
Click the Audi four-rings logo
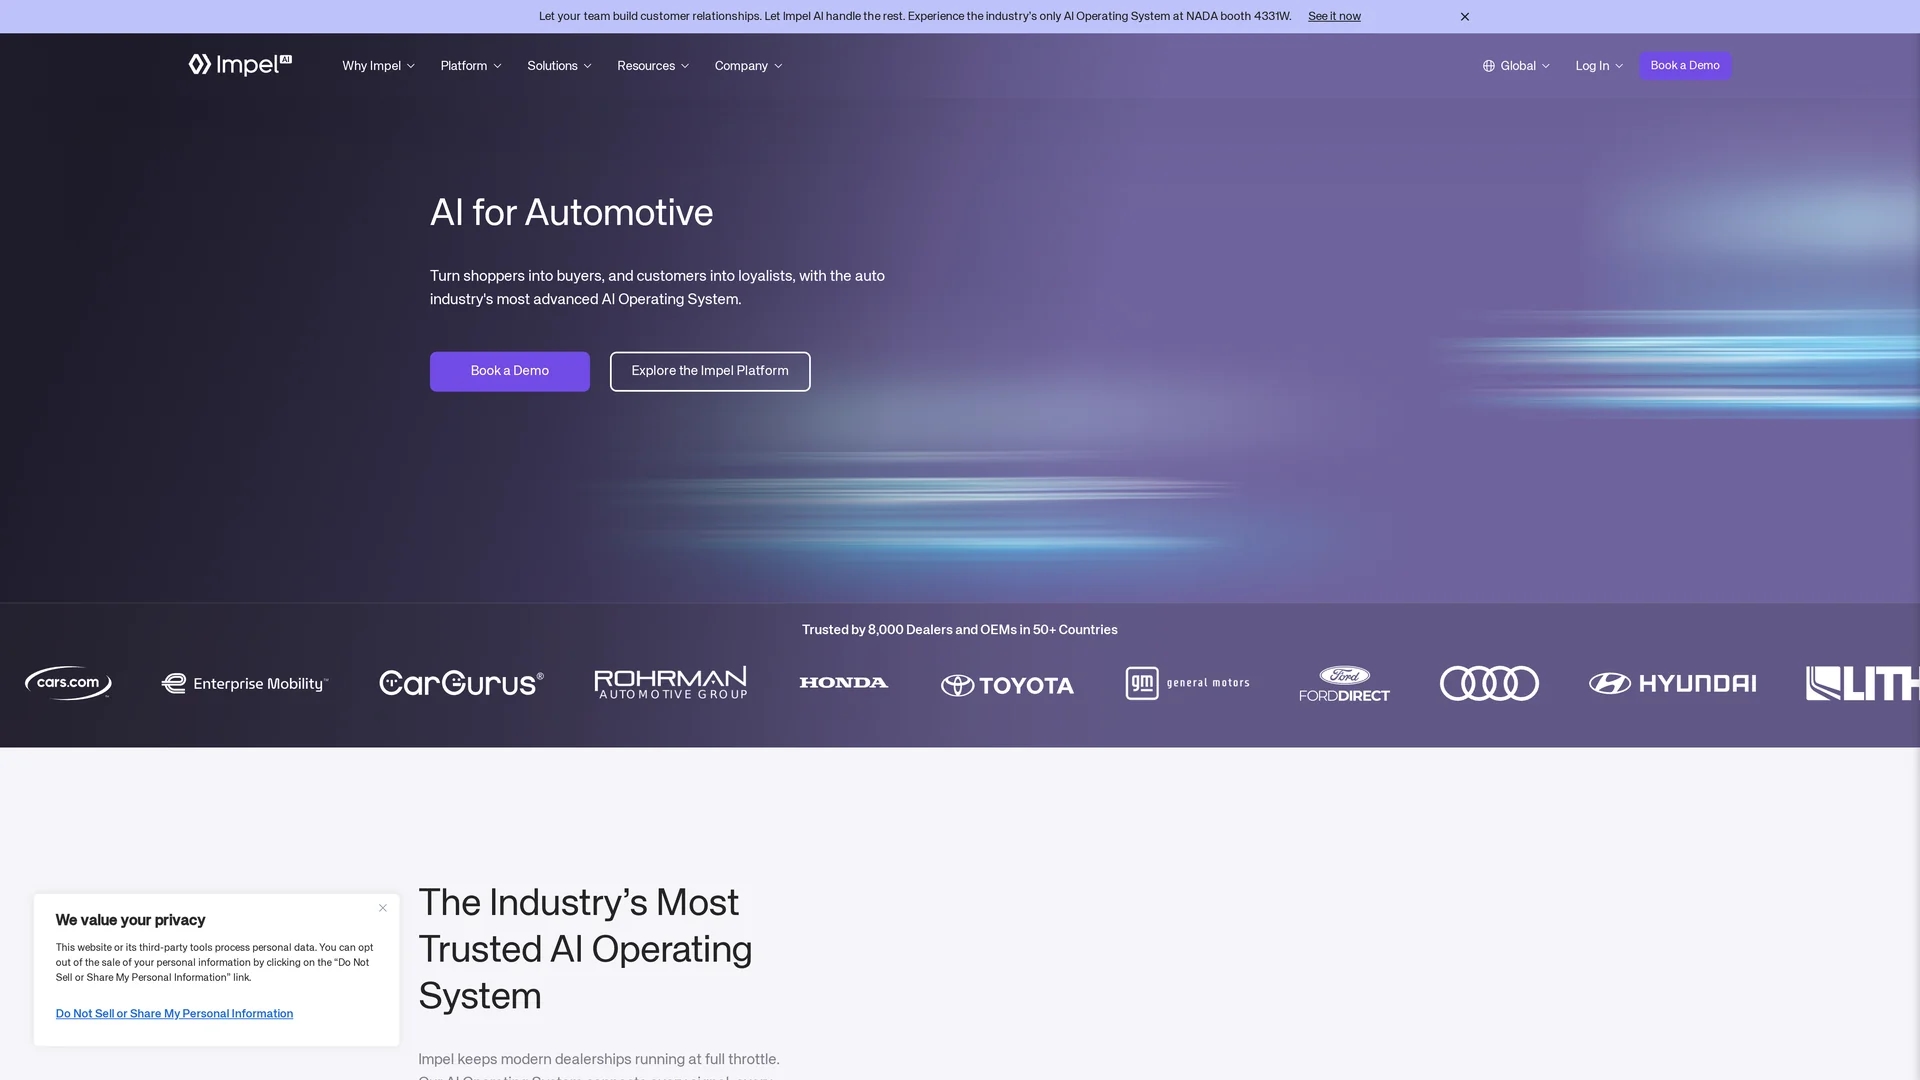pos(1489,683)
